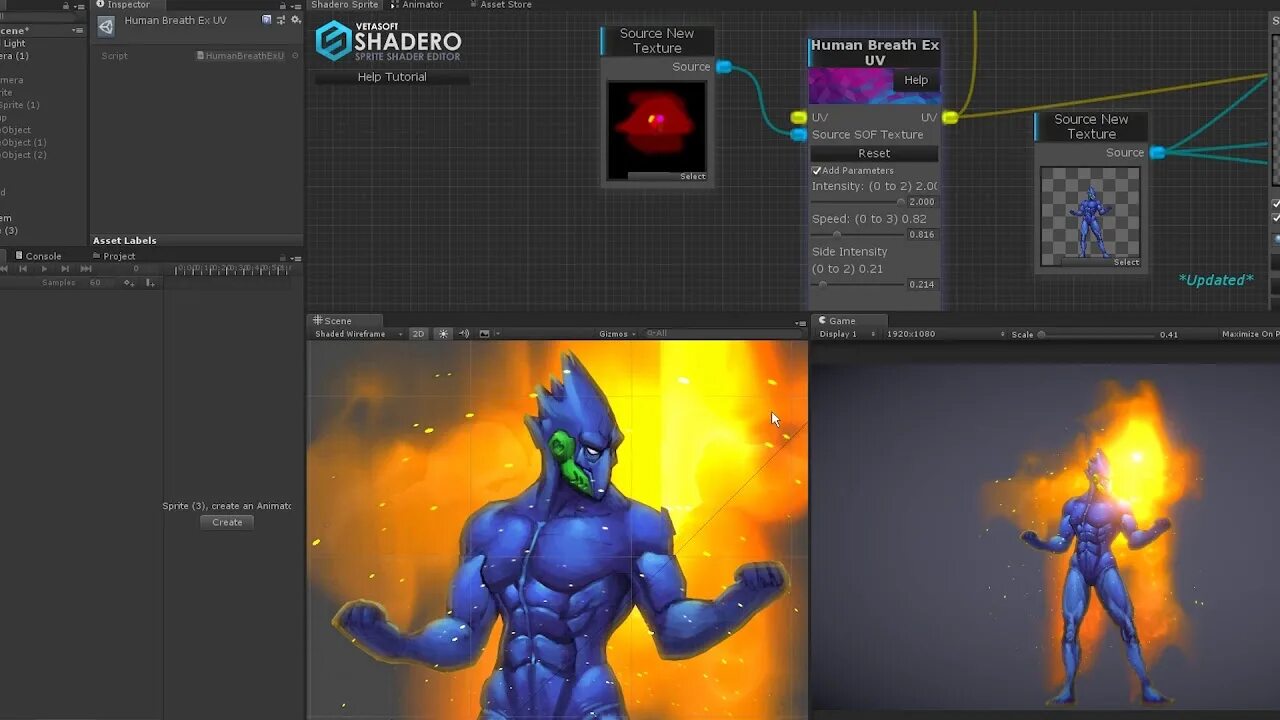Click the Human Breath Ex UV node title
Image resolution: width=1280 pixels, height=720 pixels.
point(875,53)
